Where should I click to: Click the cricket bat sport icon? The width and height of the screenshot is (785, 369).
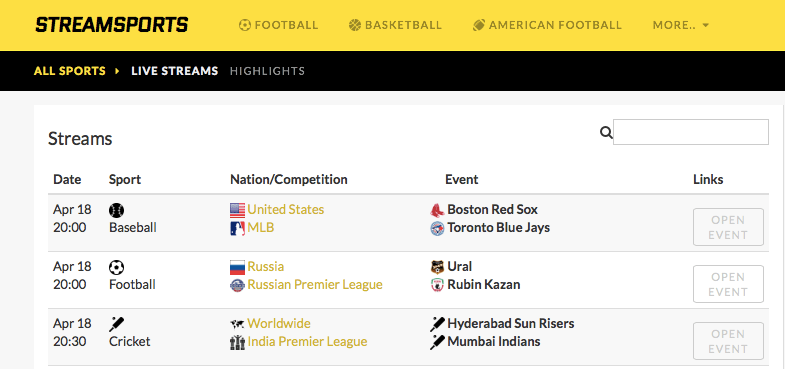click(117, 324)
